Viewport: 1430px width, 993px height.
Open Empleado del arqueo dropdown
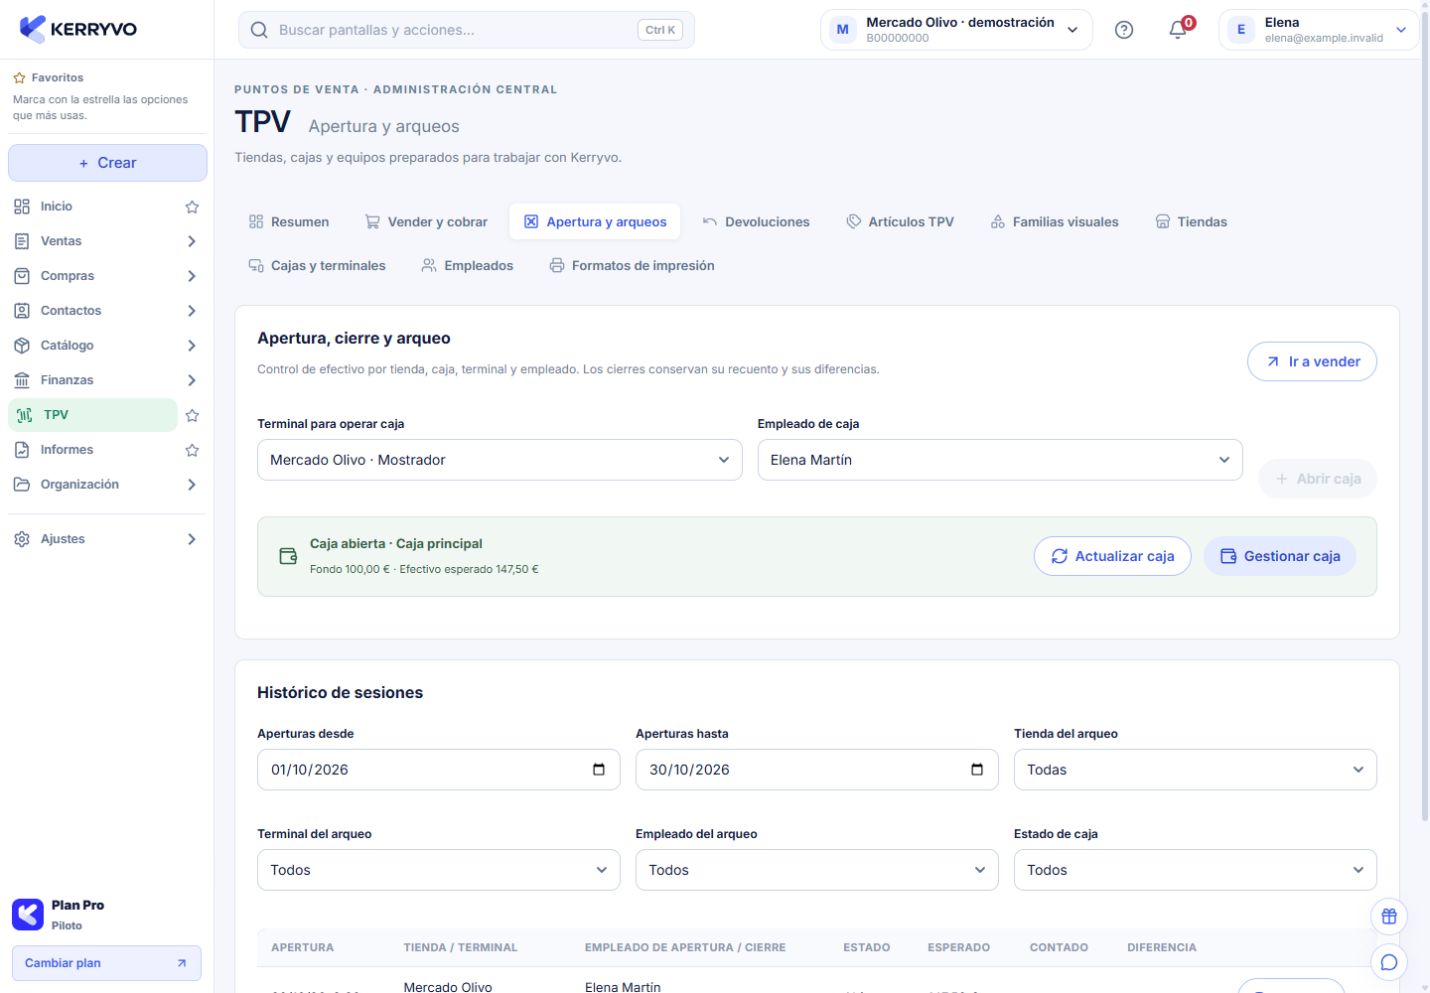(817, 870)
